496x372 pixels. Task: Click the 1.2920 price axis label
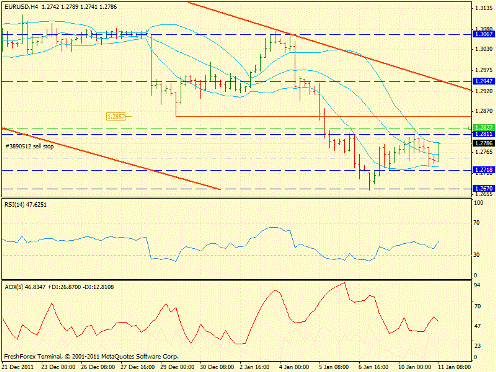[x=484, y=91]
